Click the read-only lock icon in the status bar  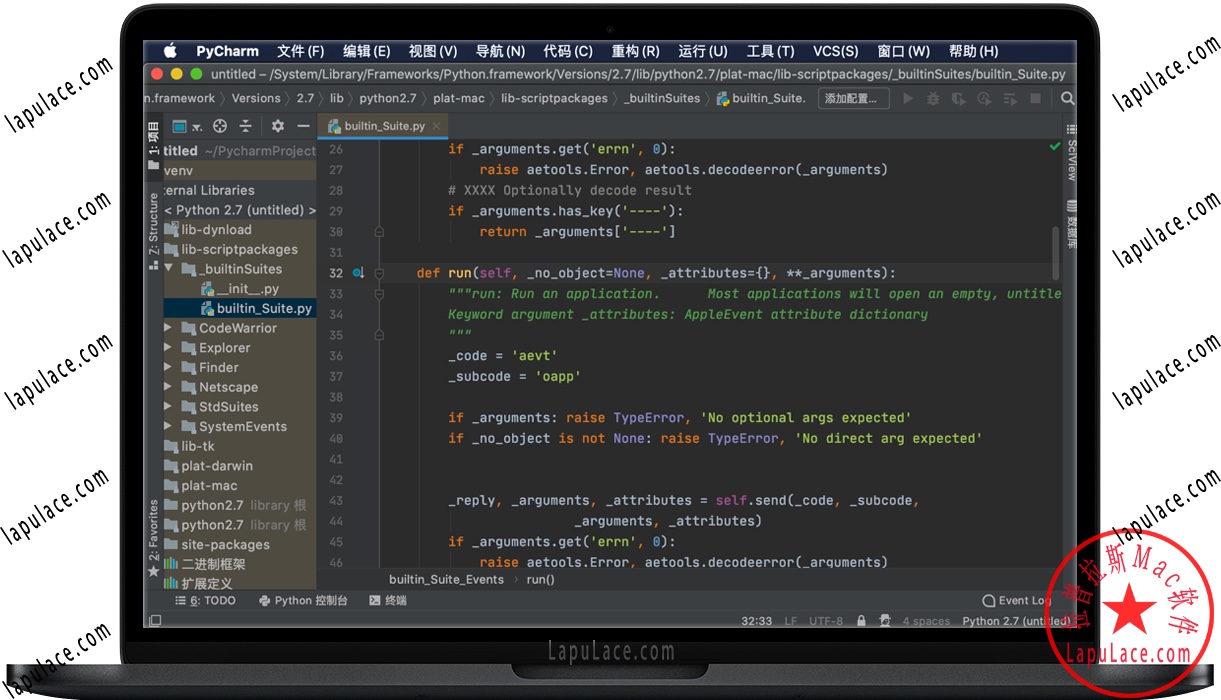point(861,621)
